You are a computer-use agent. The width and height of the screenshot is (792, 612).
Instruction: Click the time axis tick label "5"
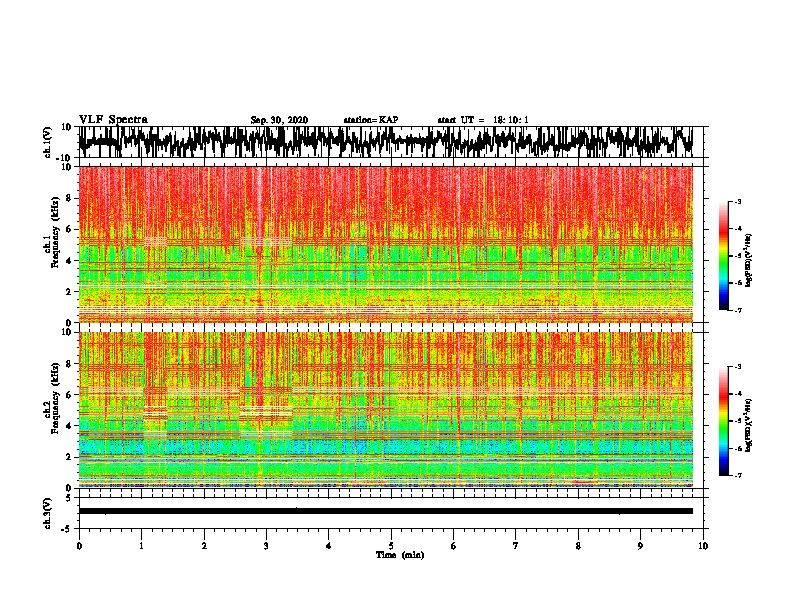[x=391, y=546]
